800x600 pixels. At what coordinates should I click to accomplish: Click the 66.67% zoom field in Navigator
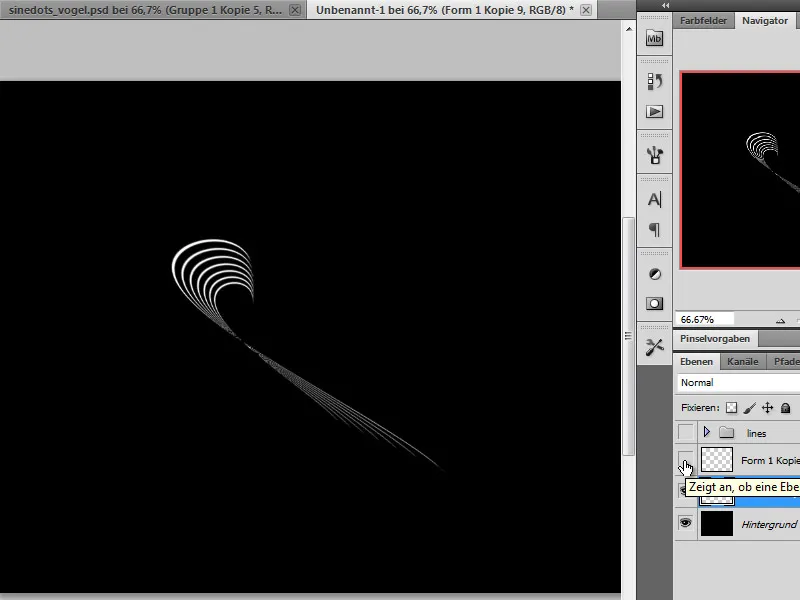click(704, 320)
